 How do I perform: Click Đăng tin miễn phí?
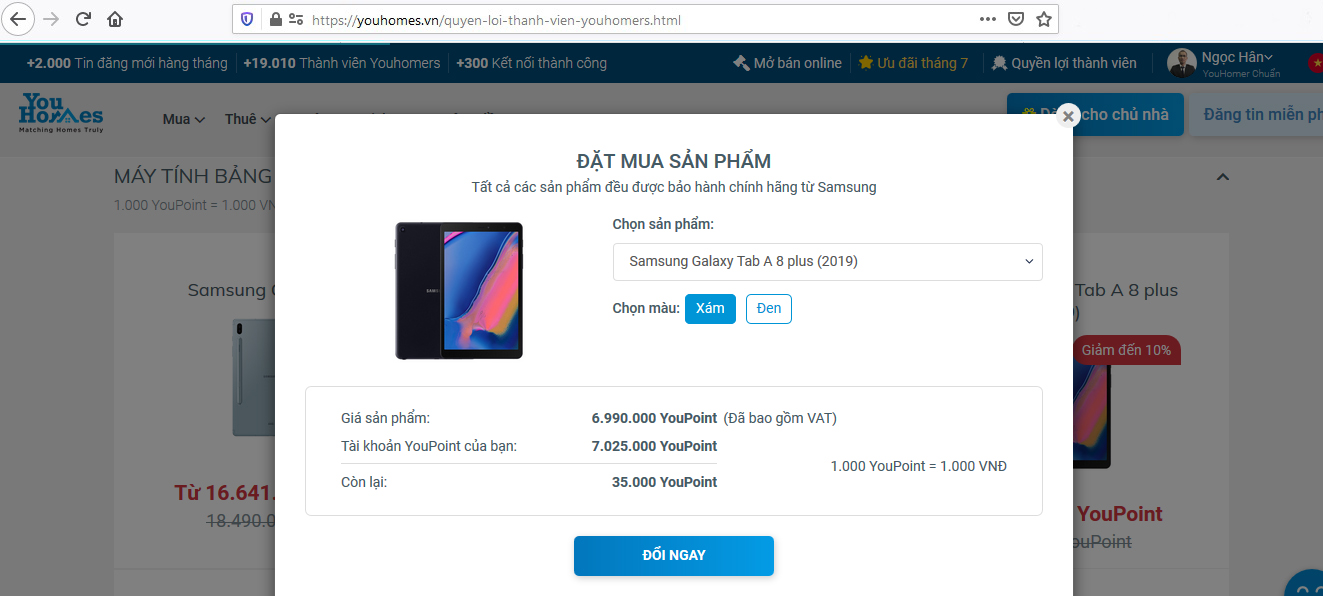(1272, 114)
